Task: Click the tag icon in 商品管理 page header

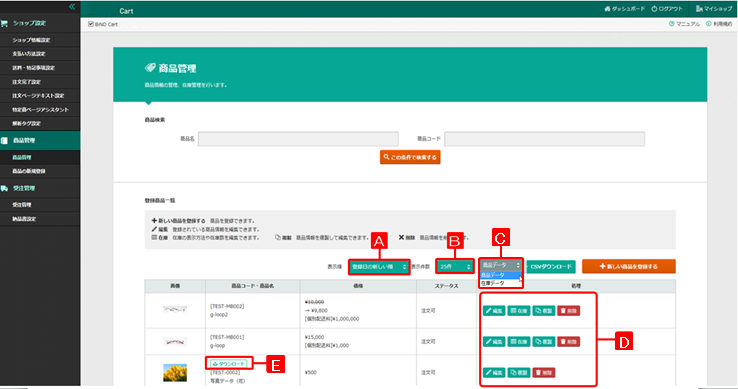Action: click(x=150, y=68)
